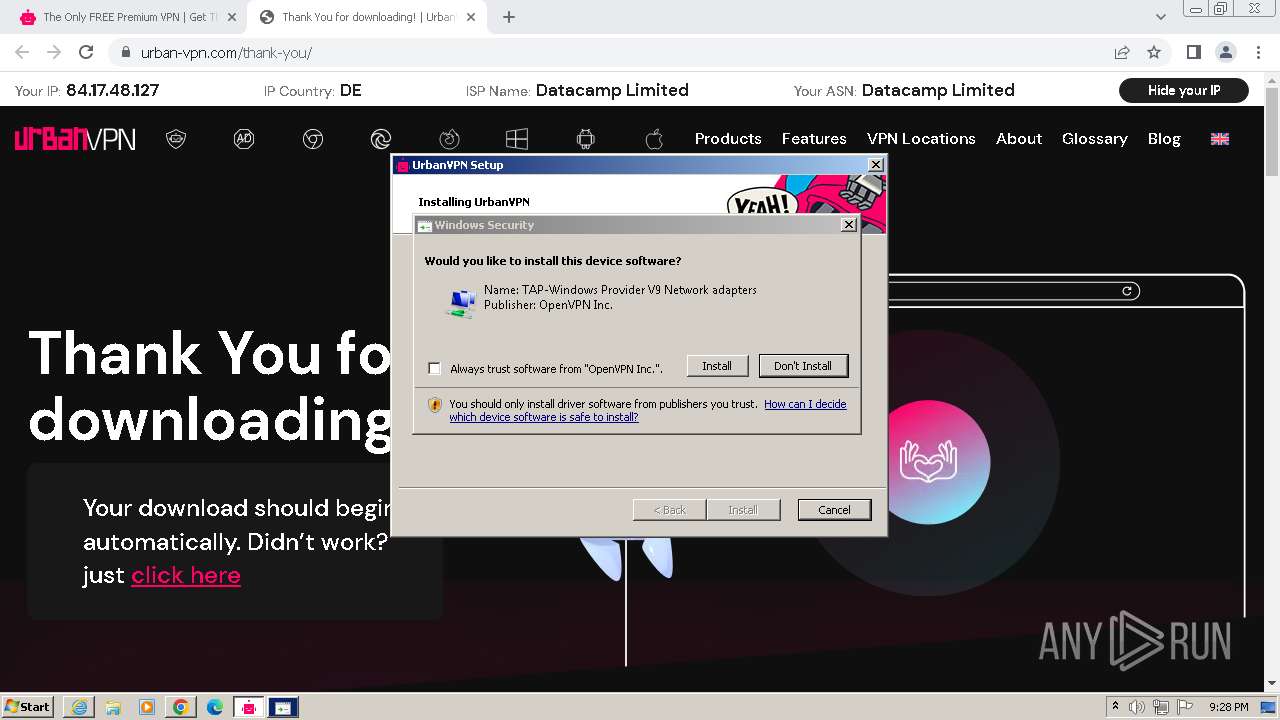
Task: Click Don't Install in Windows Security dialog
Action: point(803,366)
